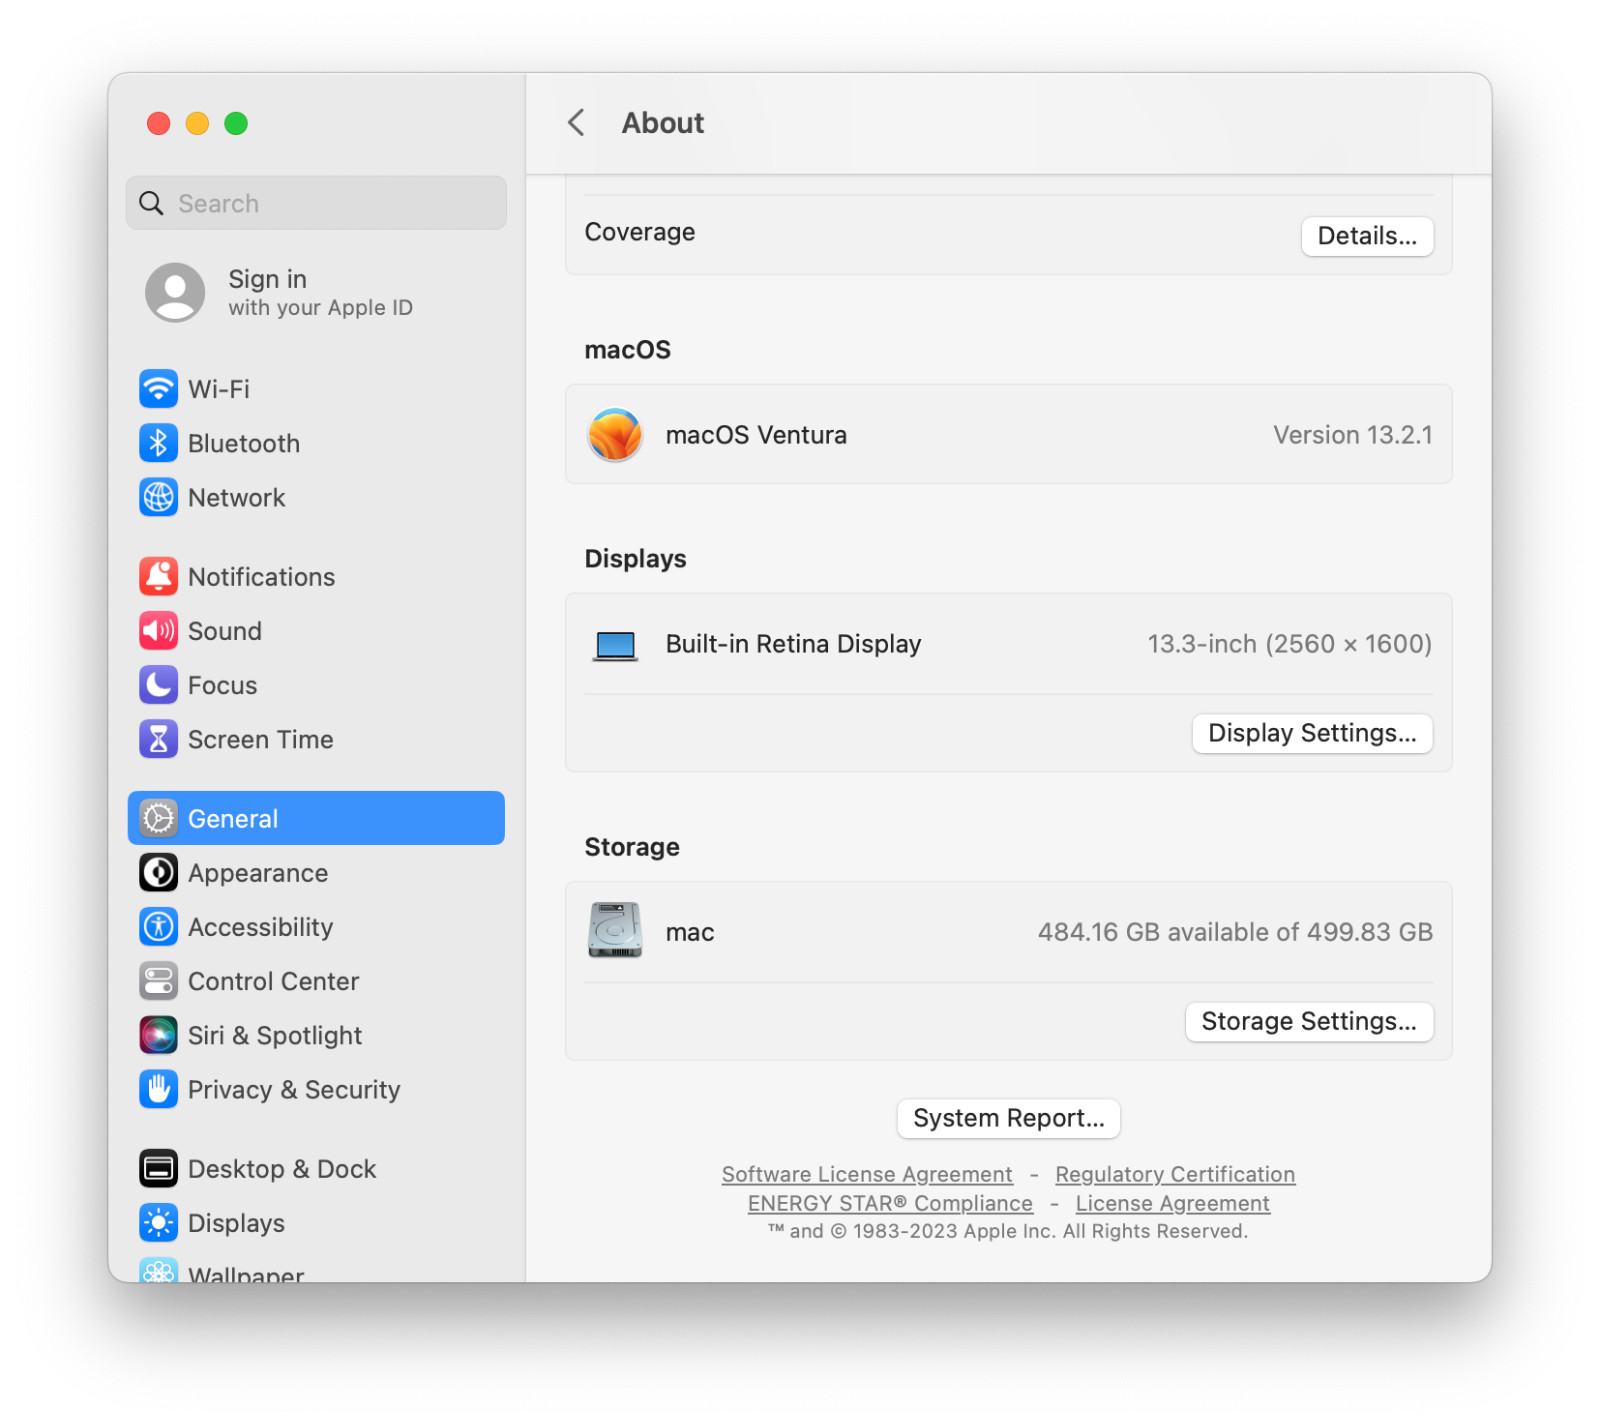Zoom the window with green button

coord(236,123)
